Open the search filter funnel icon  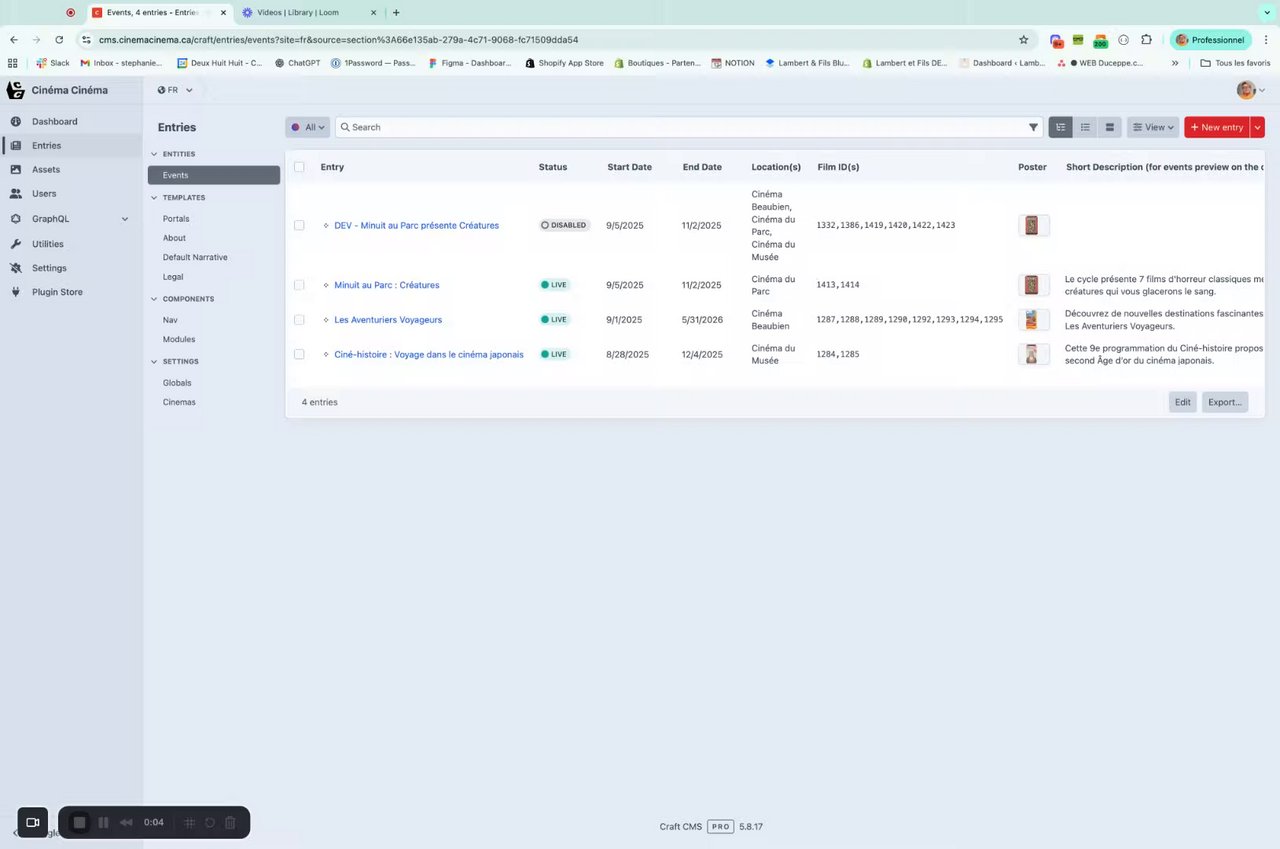tap(1034, 127)
